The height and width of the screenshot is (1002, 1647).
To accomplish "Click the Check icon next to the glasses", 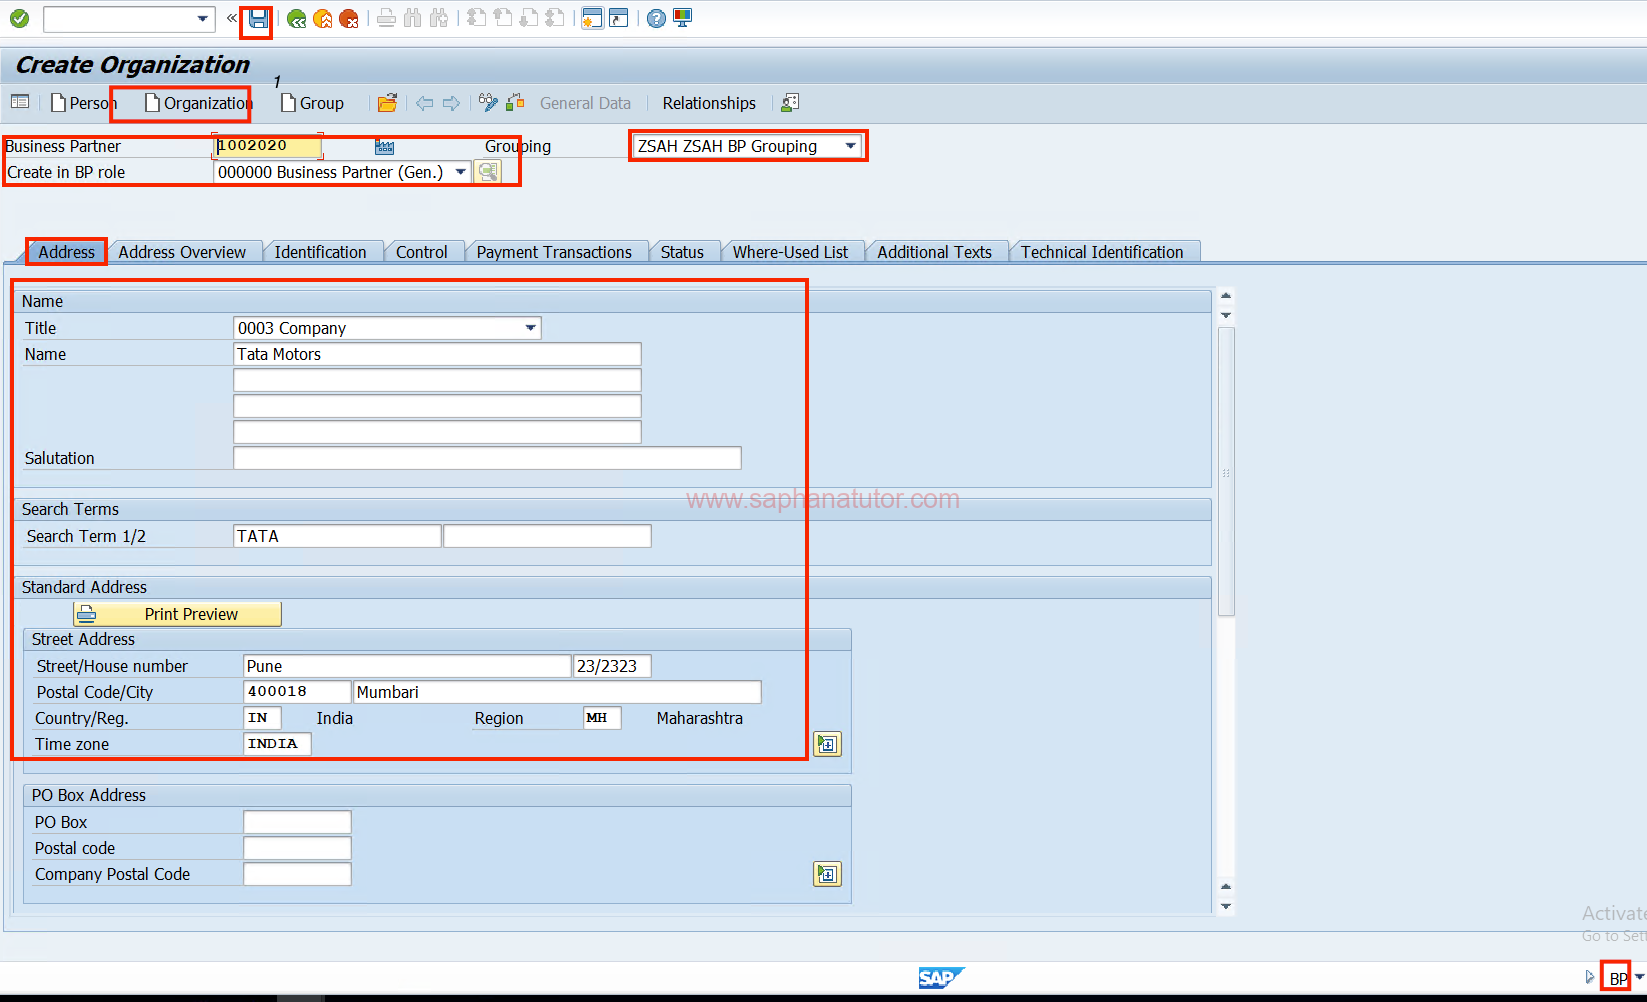I will tap(515, 102).
